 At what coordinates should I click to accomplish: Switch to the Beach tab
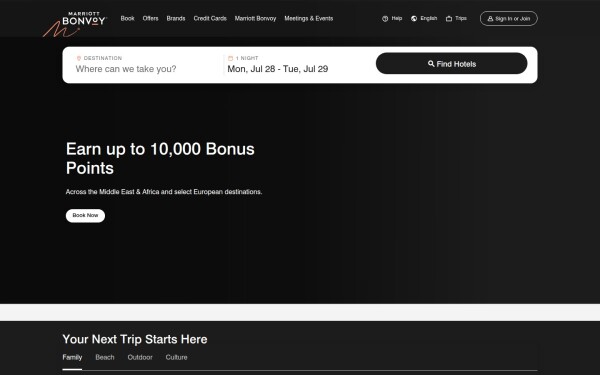(x=105, y=357)
